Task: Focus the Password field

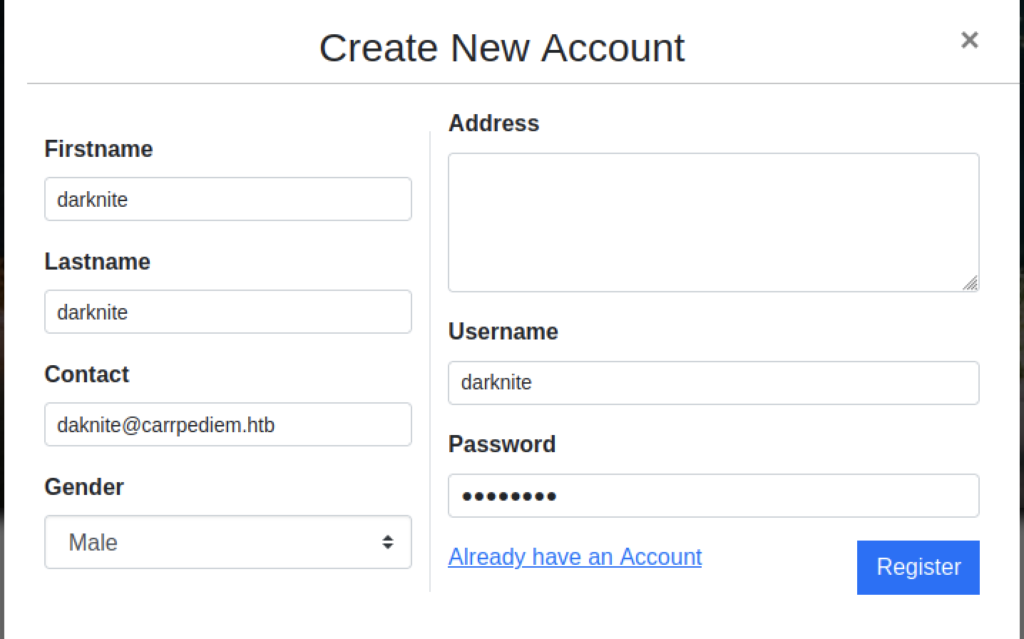Action: (x=713, y=496)
